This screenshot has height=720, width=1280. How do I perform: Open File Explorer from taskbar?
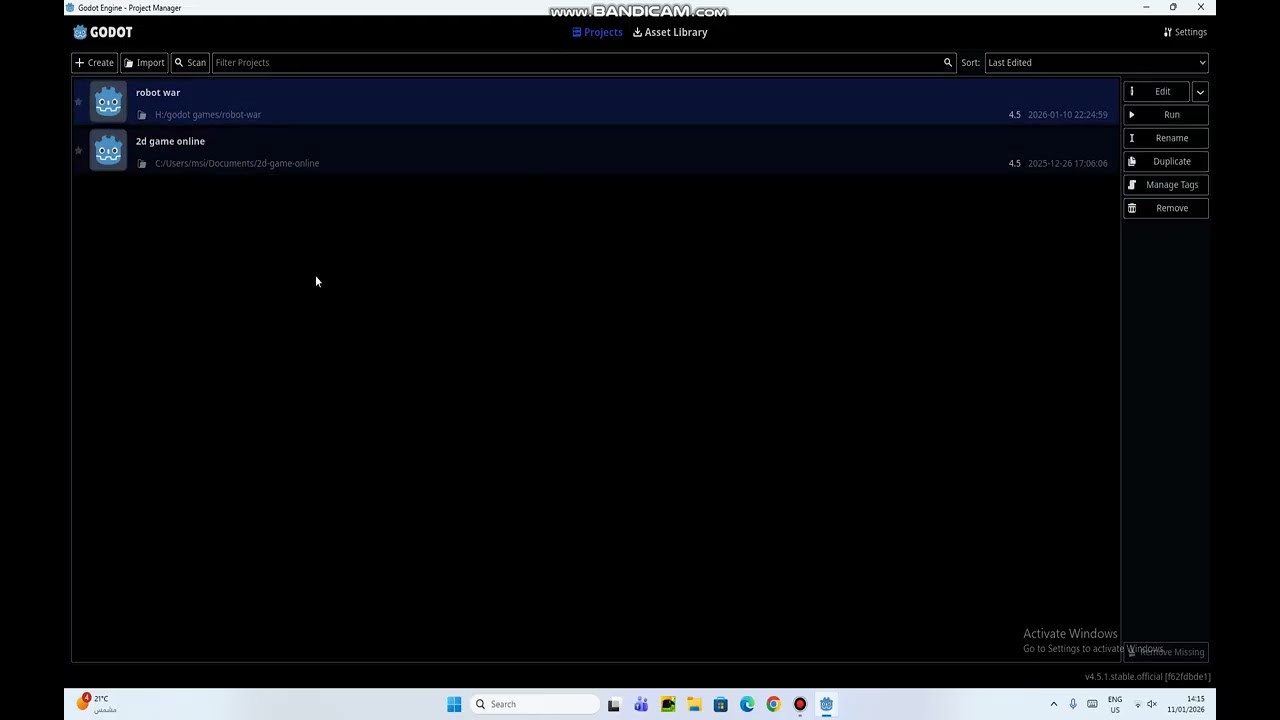(x=694, y=704)
